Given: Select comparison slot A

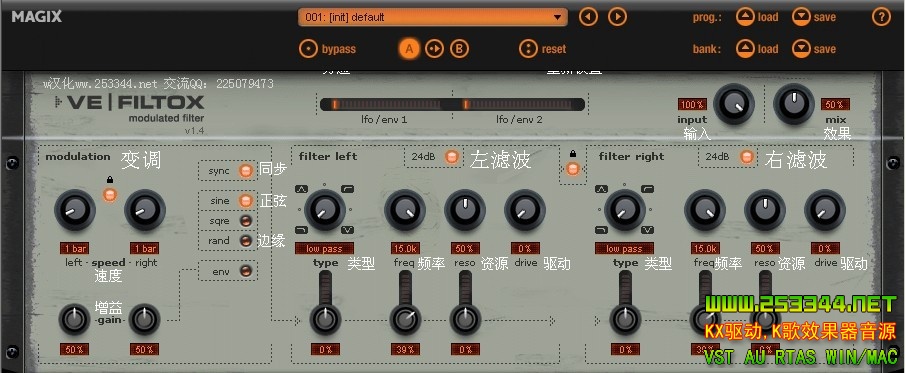Looking at the screenshot, I should 409,49.
